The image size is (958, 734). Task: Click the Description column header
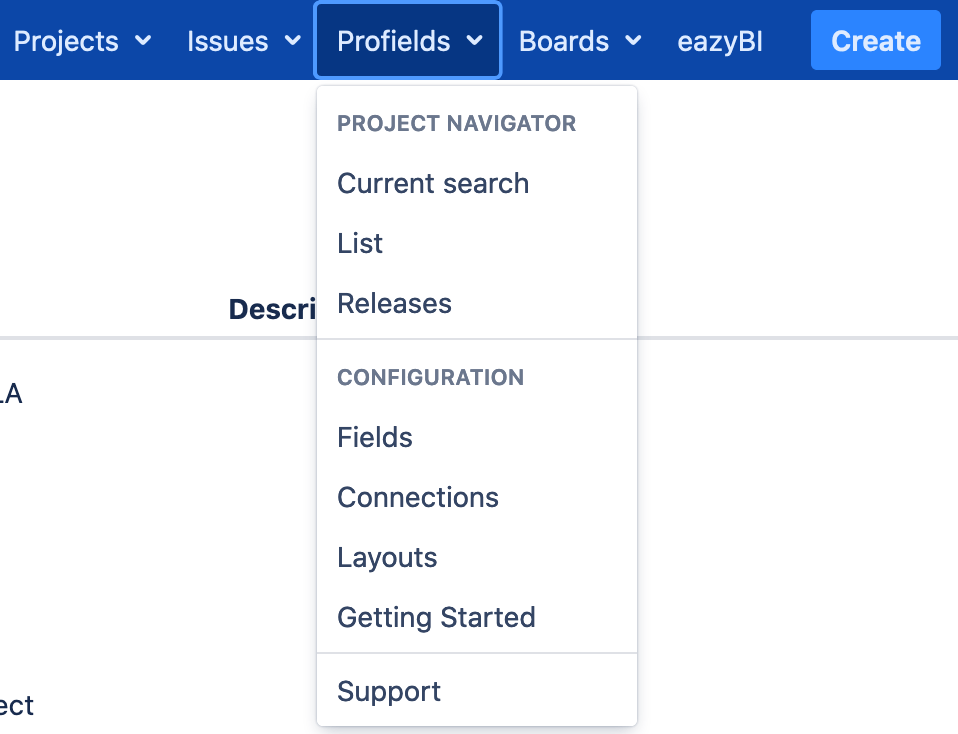point(272,309)
